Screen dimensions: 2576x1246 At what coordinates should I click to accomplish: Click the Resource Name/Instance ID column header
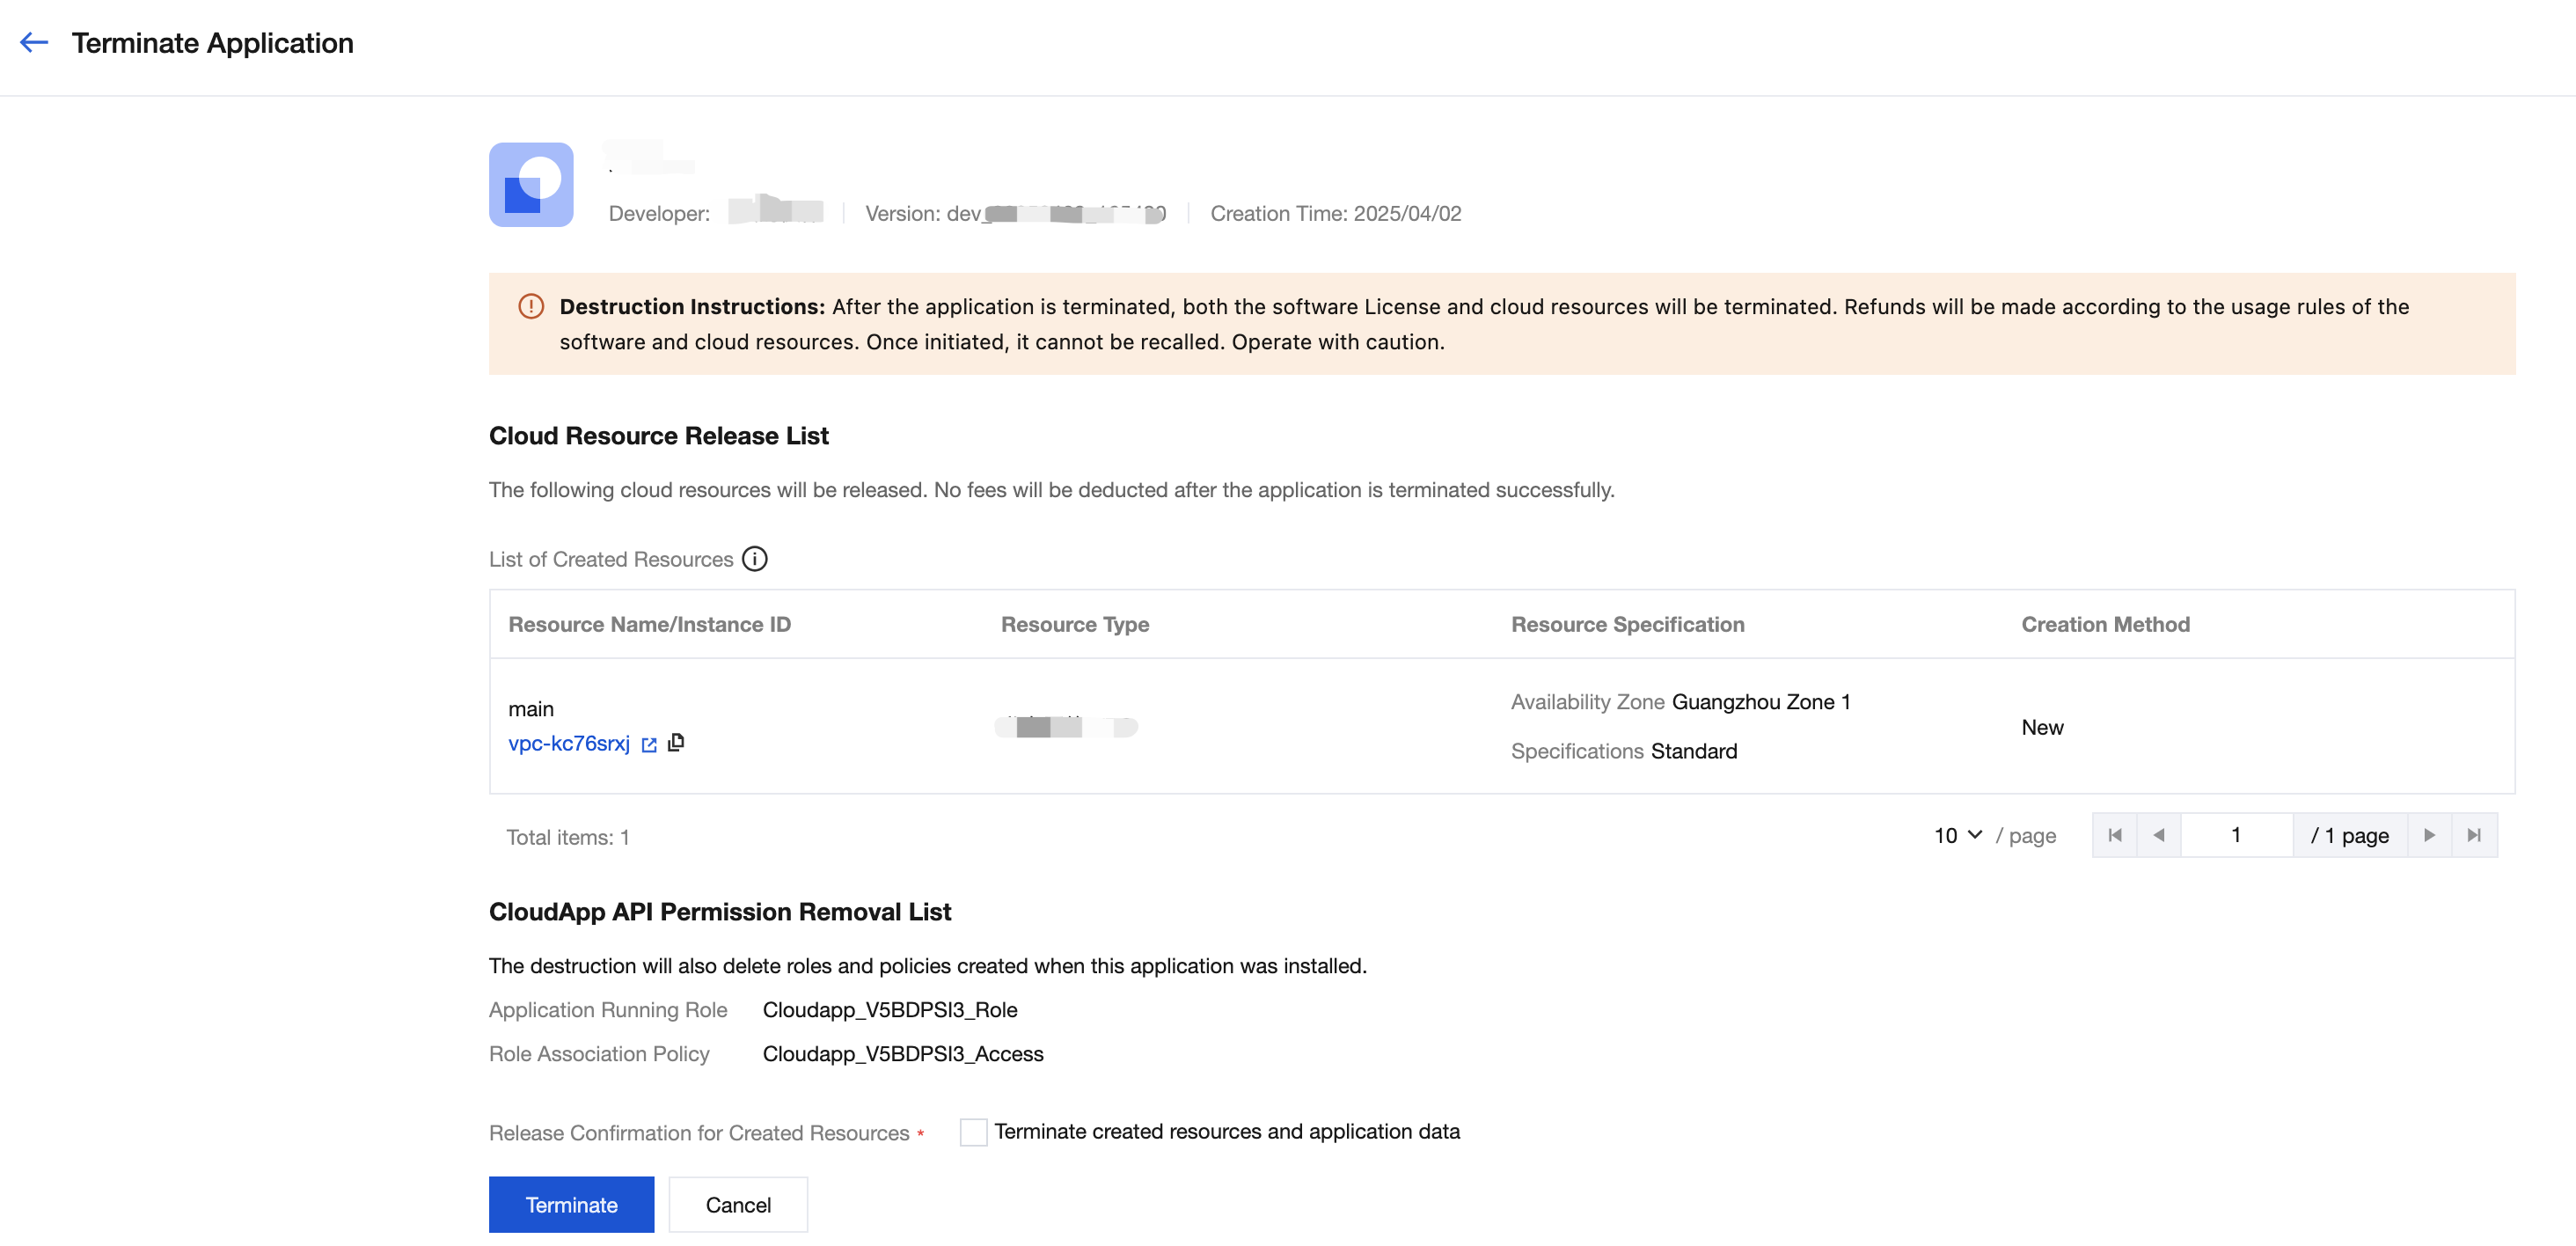[x=649, y=625]
